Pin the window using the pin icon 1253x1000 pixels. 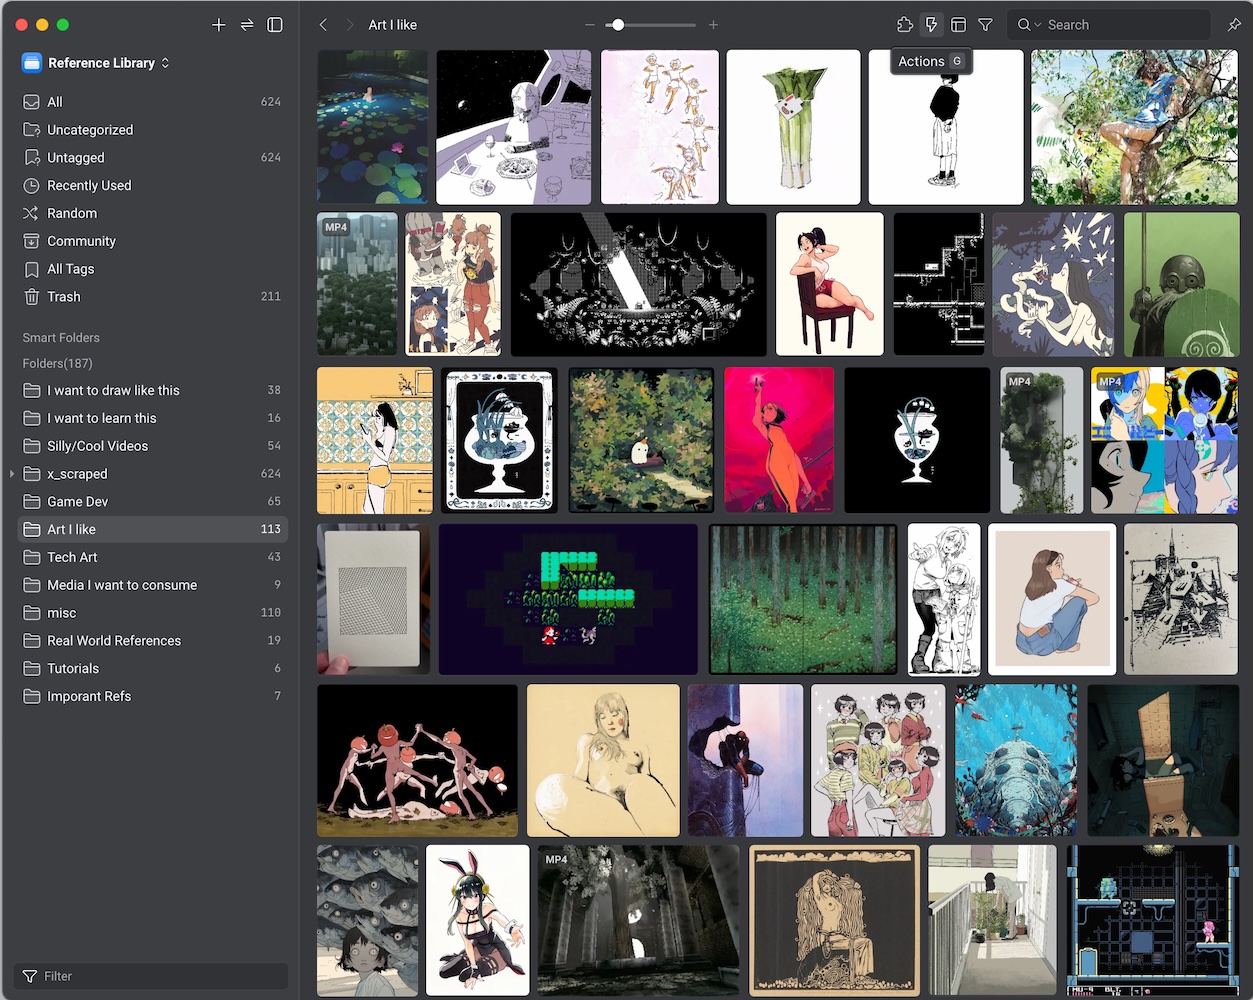click(1235, 24)
